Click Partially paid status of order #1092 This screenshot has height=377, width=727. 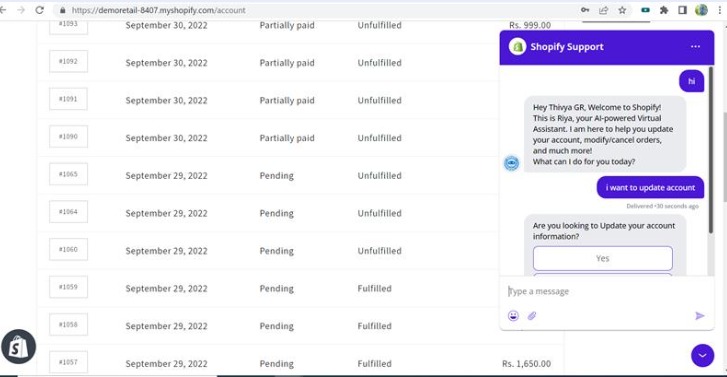[287, 63]
